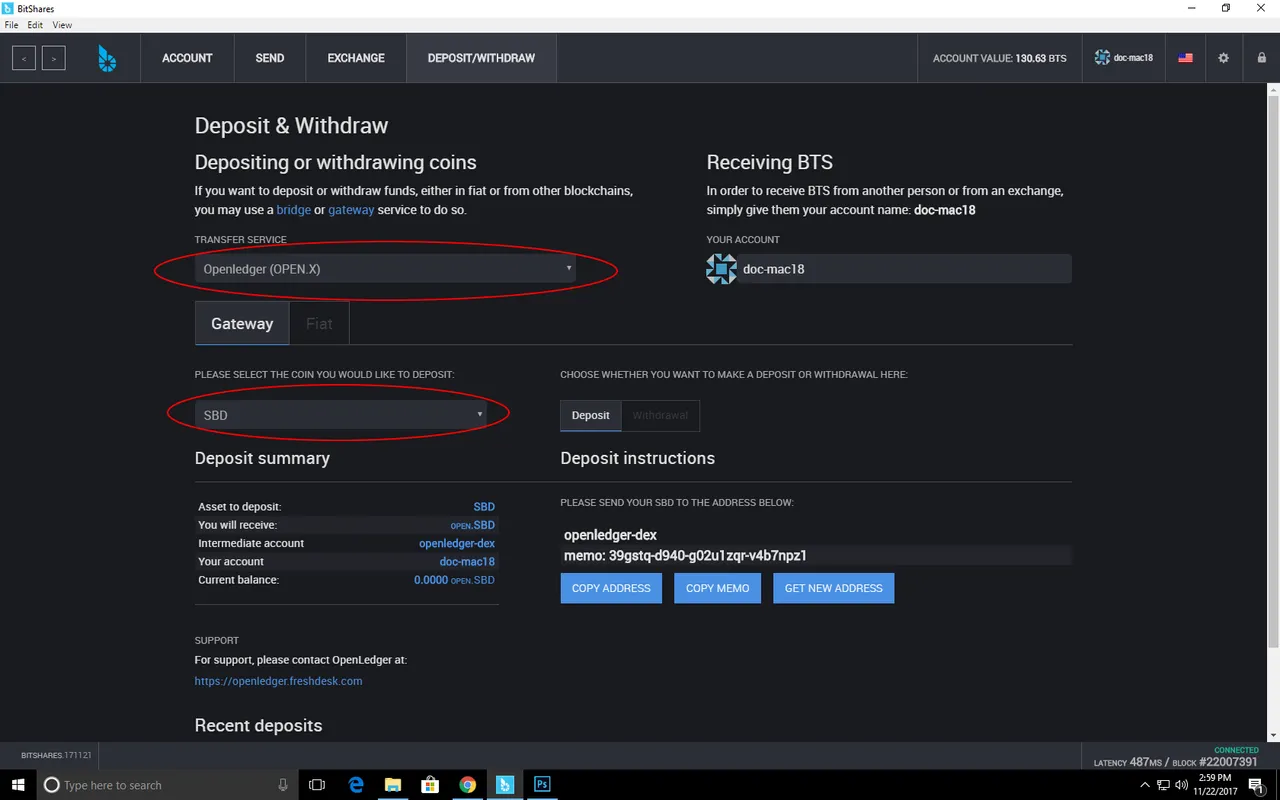Open the SEND tab
Image resolution: width=1280 pixels, height=800 pixels.
click(270, 58)
